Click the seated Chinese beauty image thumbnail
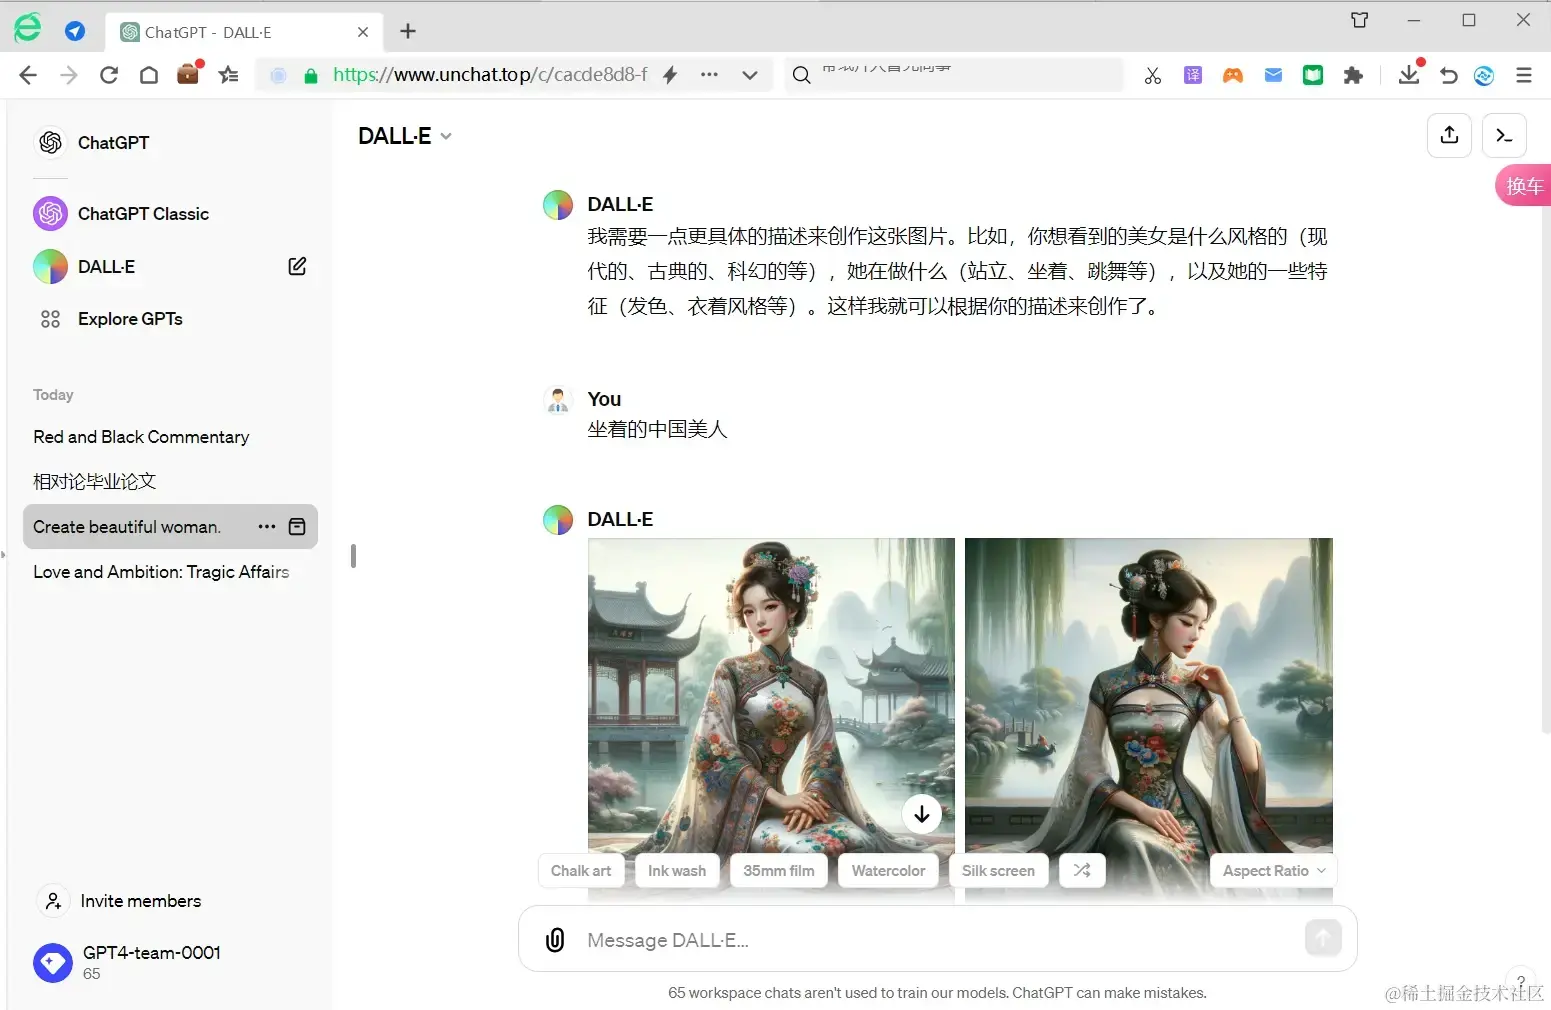Image resolution: width=1551 pixels, height=1010 pixels. click(770, 700)
